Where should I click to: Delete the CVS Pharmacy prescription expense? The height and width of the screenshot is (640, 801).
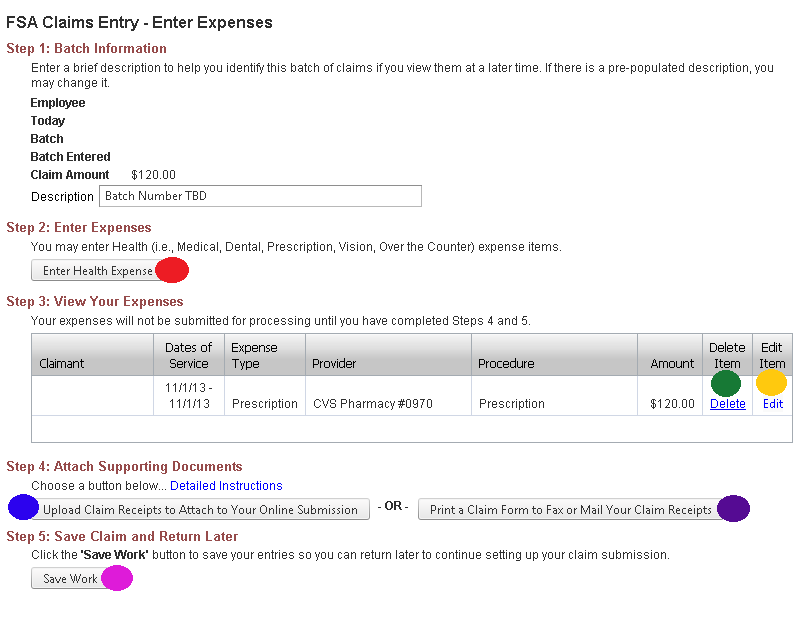click(x=727, y=404)
